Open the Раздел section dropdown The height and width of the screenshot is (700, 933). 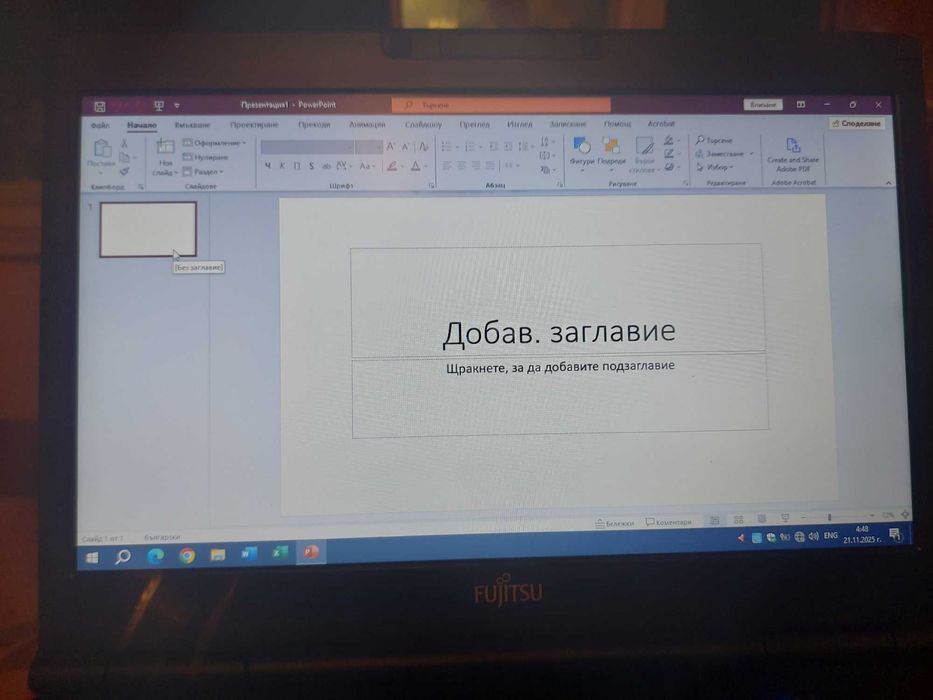pos(203,171)
